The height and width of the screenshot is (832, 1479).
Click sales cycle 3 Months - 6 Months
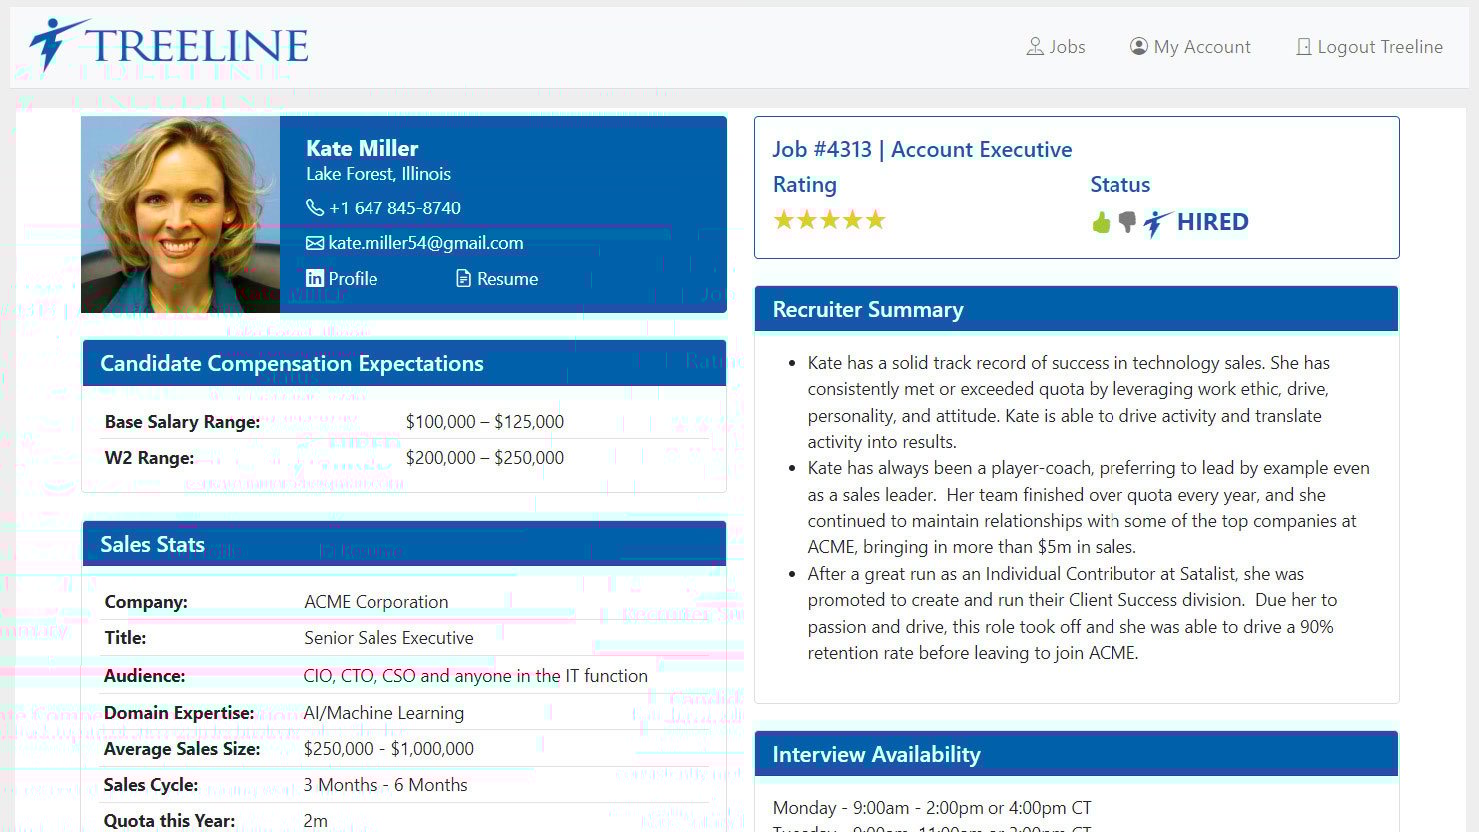click(x=386, y=785)
